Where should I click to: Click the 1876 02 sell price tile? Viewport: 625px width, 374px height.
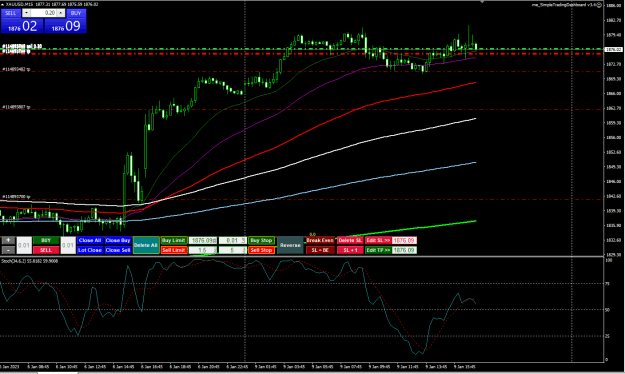[22, 26]
